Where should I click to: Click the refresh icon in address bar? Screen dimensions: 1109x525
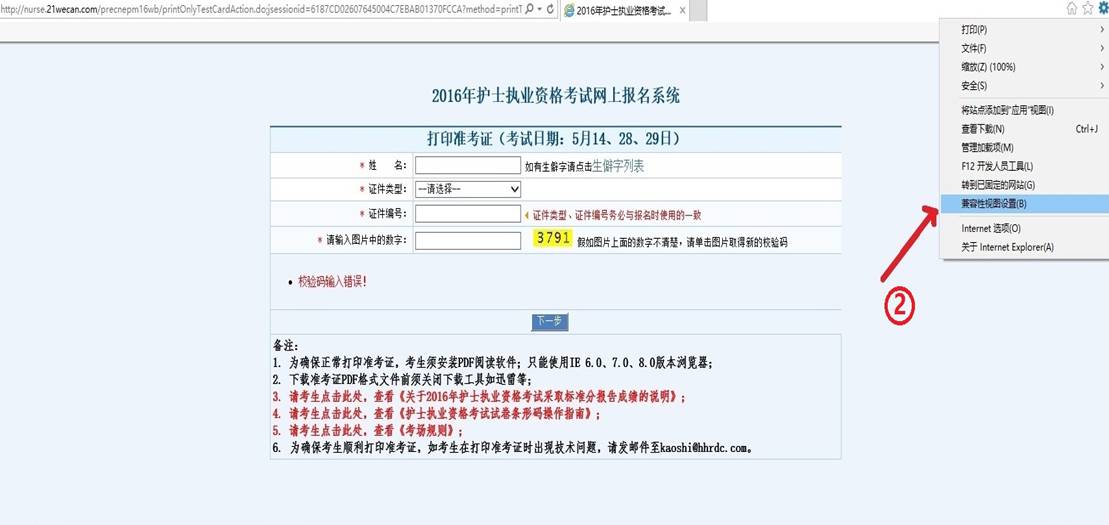click(x=552, y=9)
